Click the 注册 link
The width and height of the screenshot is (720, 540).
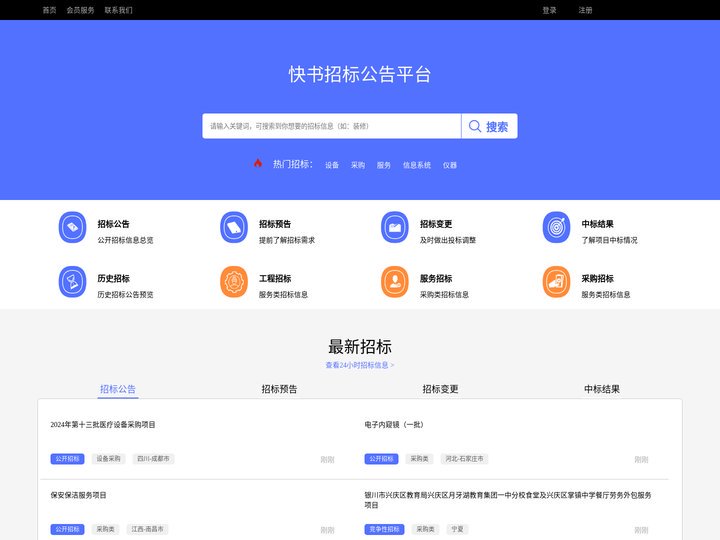585,10
